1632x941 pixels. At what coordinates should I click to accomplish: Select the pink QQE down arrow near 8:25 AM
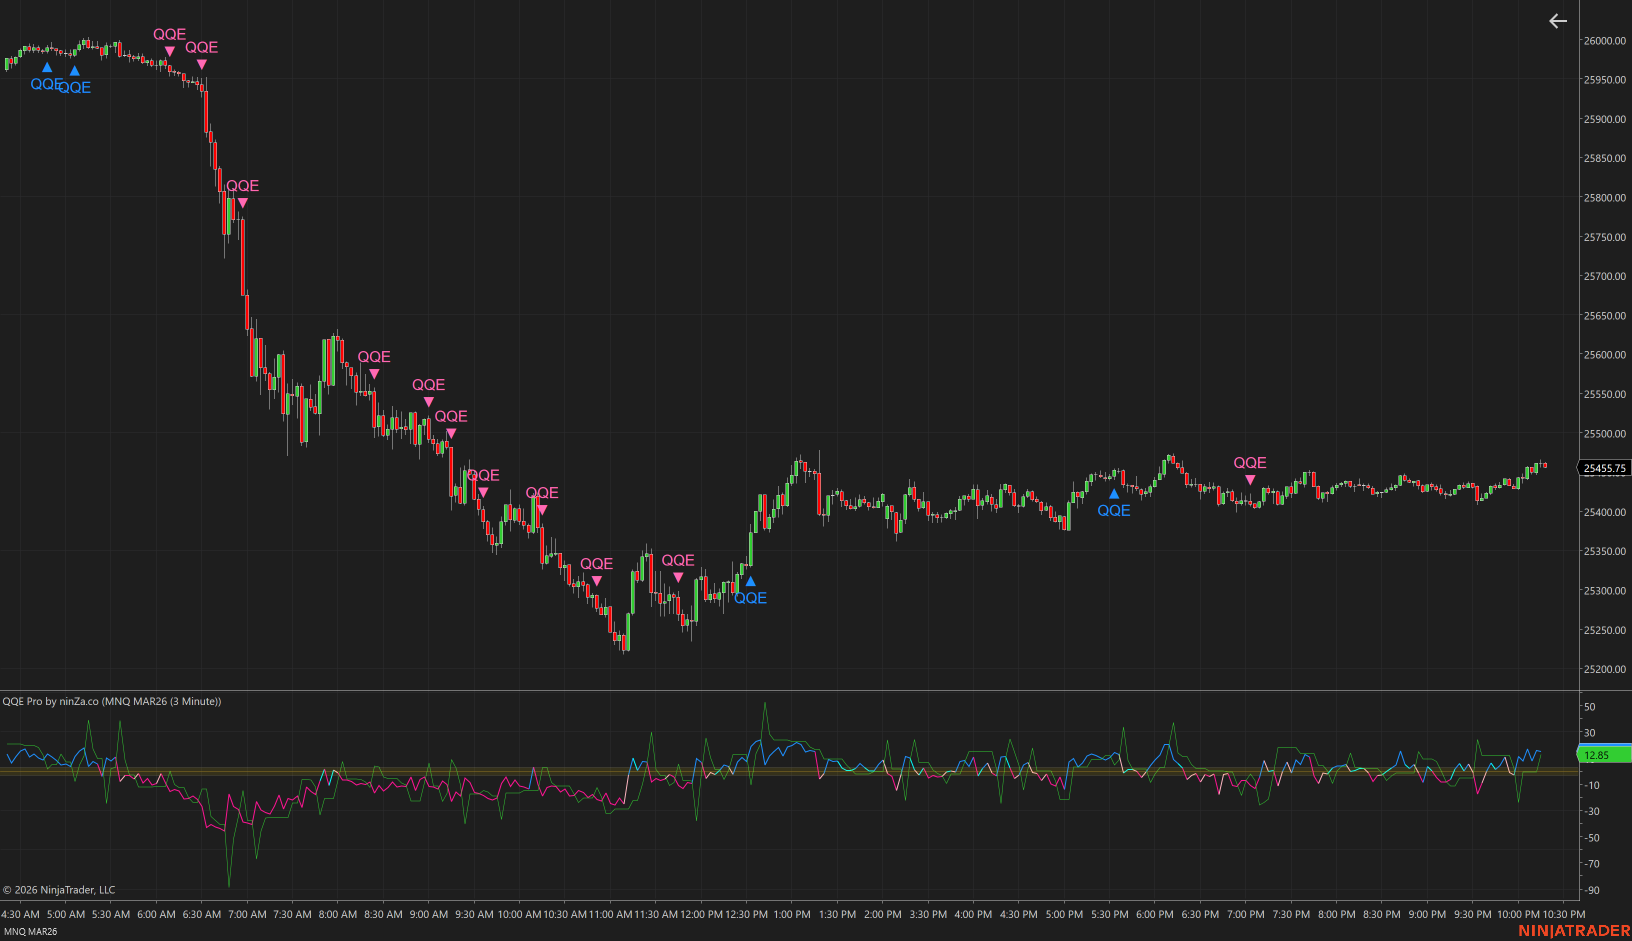[x=374, y=374]
